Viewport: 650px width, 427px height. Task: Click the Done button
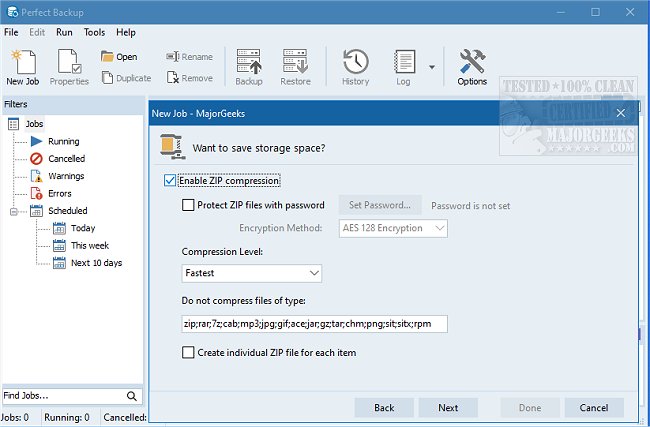click(x=530, y=408)
